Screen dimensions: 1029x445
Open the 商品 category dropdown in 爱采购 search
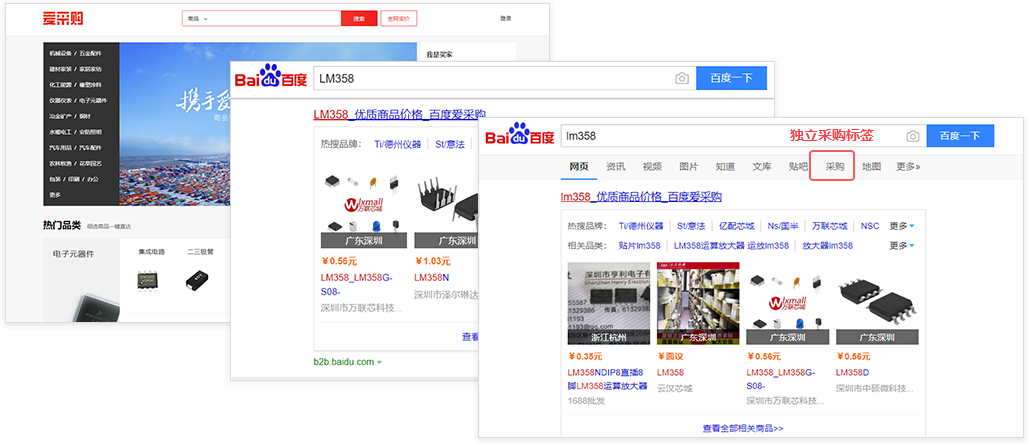point(195,18)
